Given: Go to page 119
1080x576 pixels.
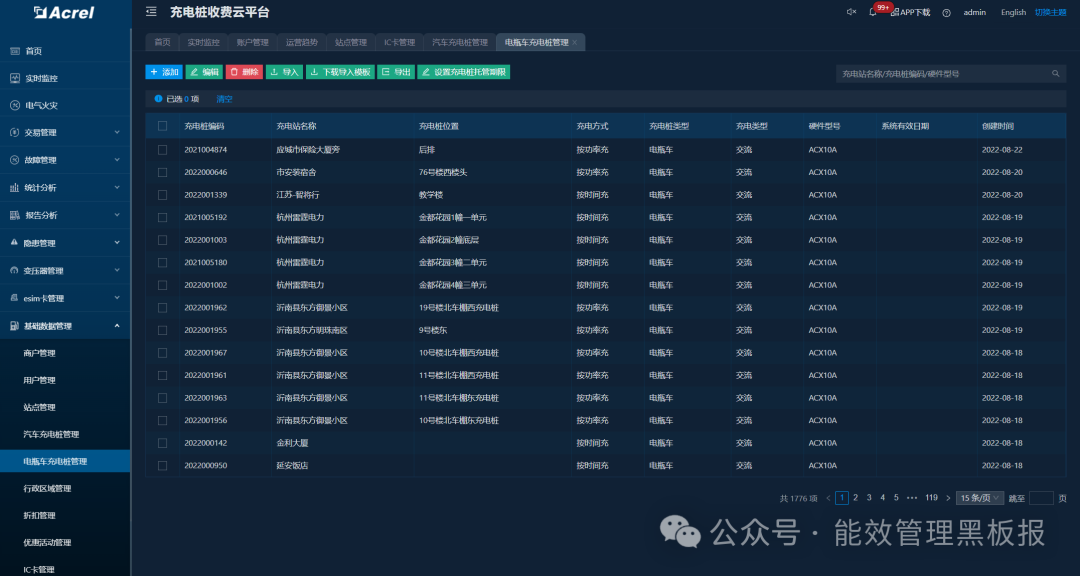Looking at the screenshot, I should [931, 497].
